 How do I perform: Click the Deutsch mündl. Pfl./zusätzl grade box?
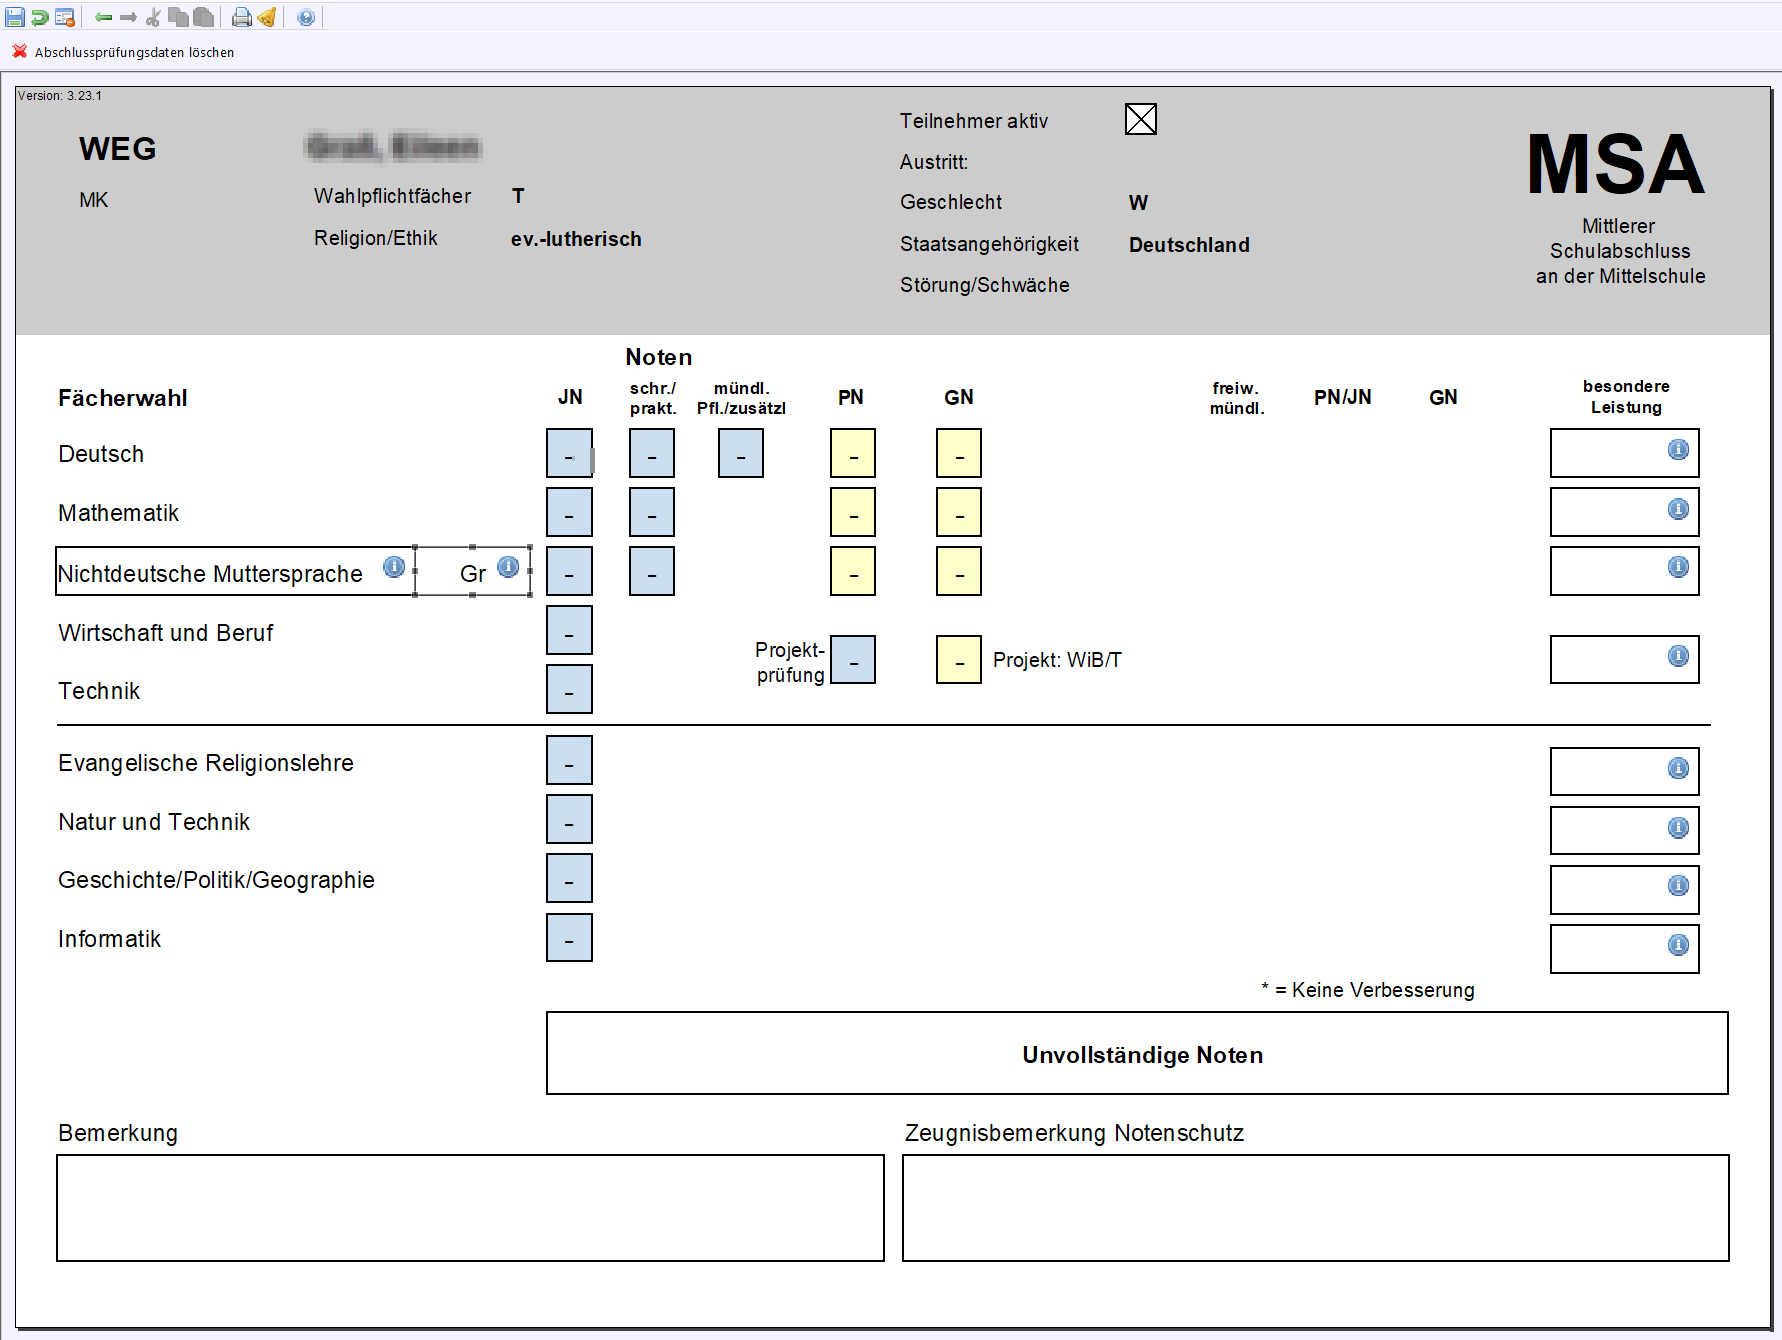[x=741, y=453]
